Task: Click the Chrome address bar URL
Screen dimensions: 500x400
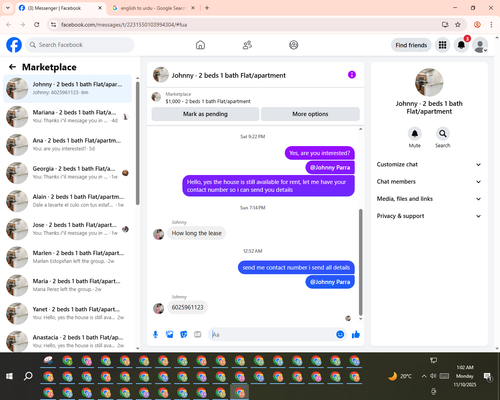Action: 124,25
